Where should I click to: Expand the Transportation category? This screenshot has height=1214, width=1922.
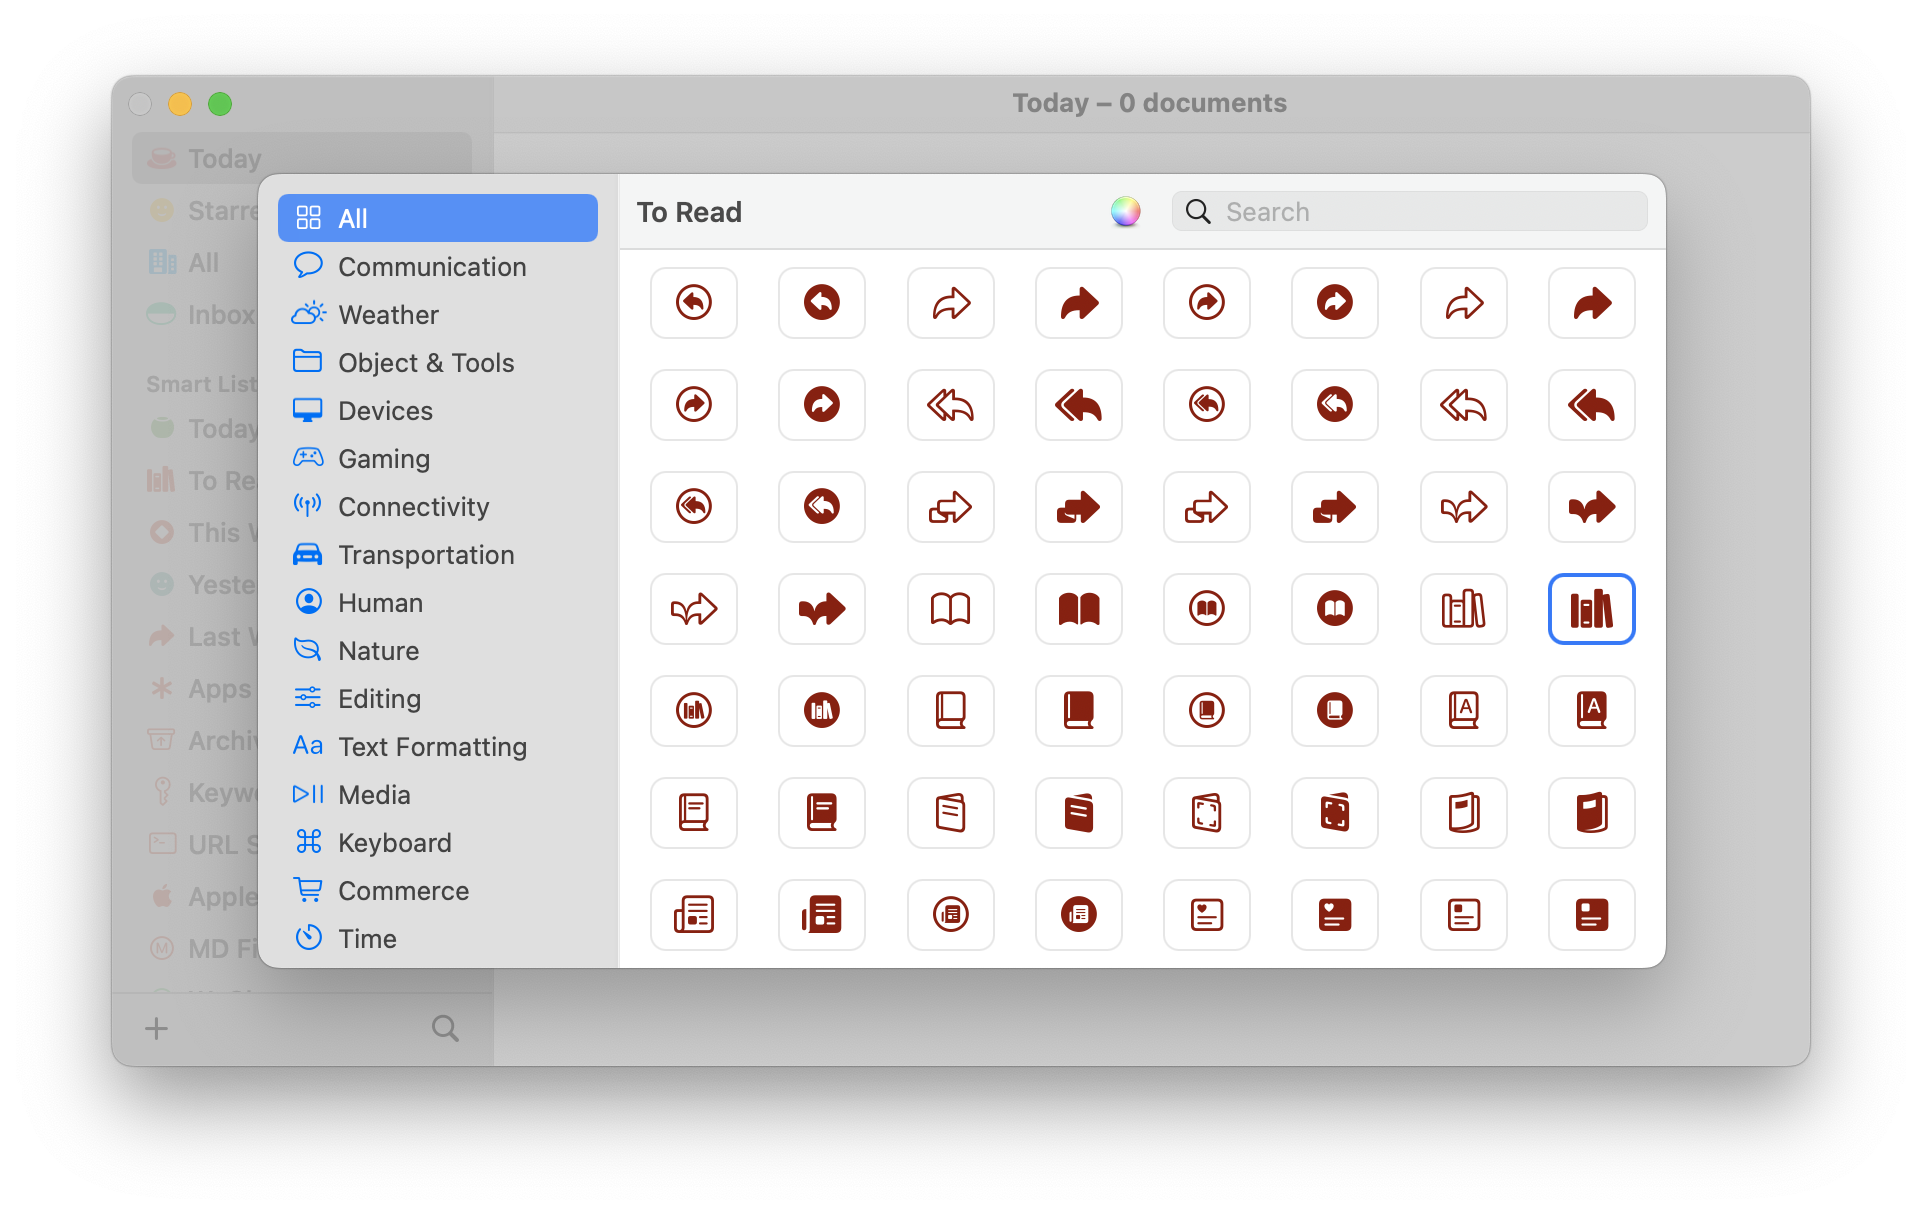(x=425, y=554)
